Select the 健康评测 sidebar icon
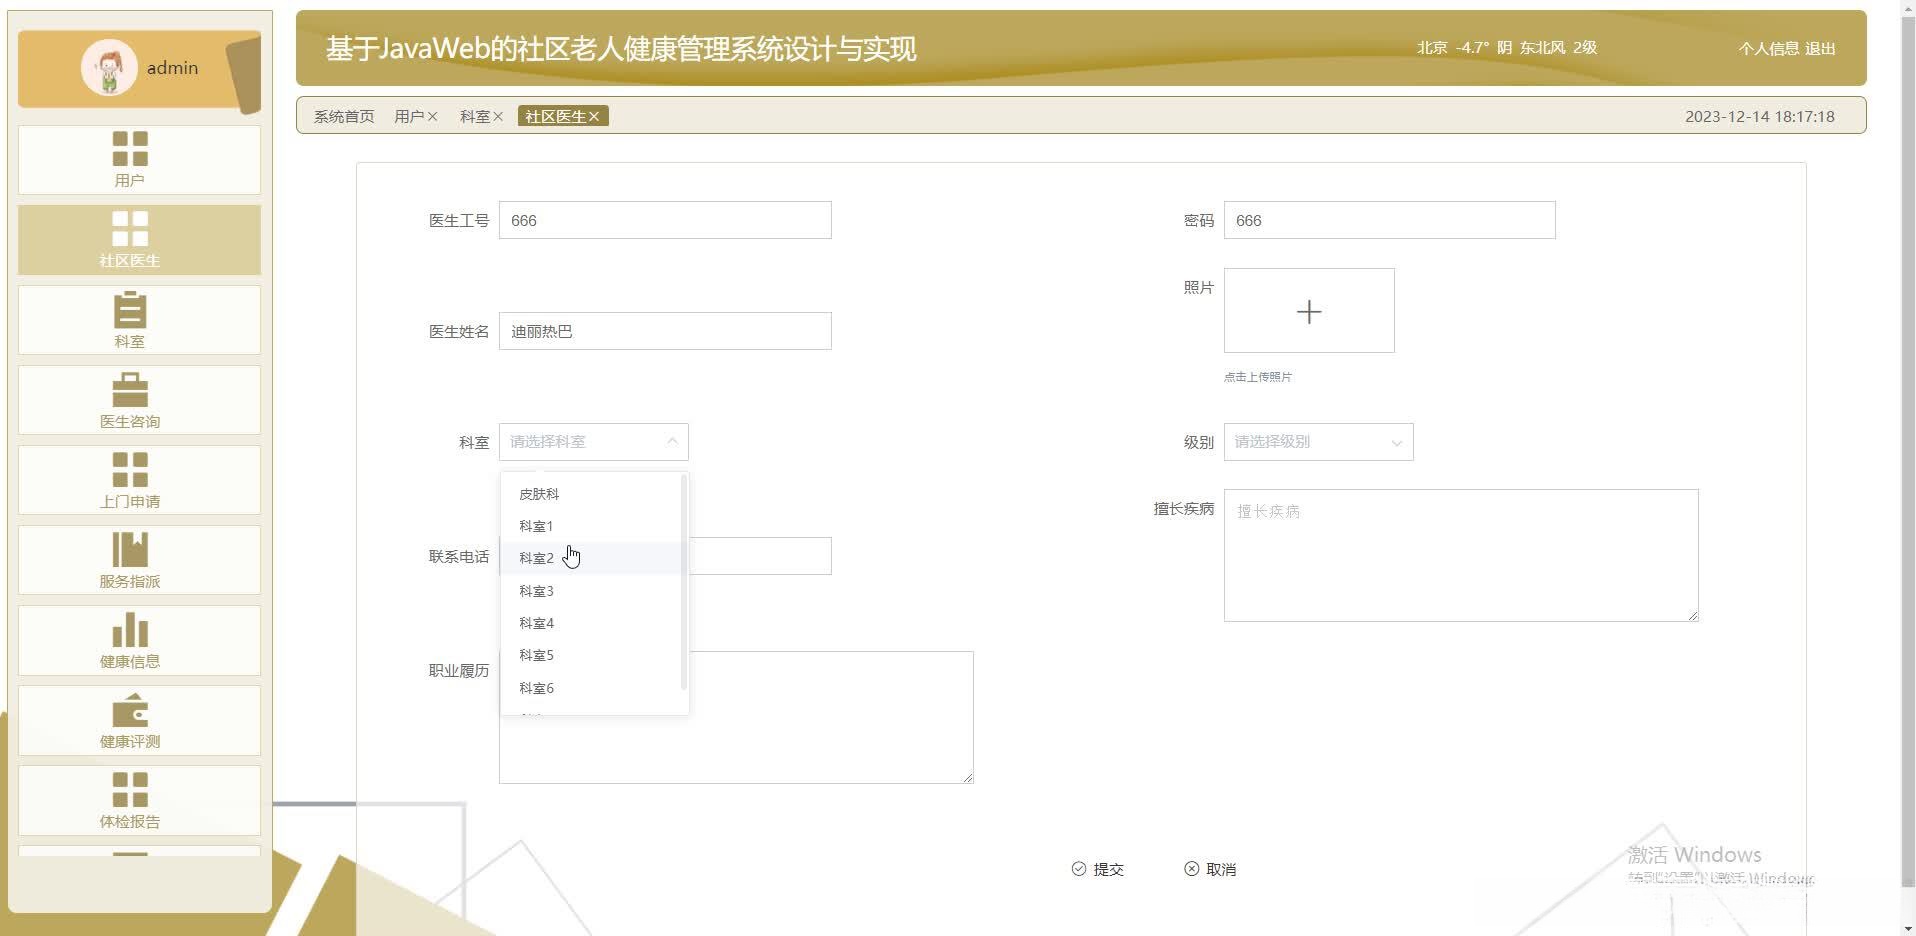 coord(139,720)
